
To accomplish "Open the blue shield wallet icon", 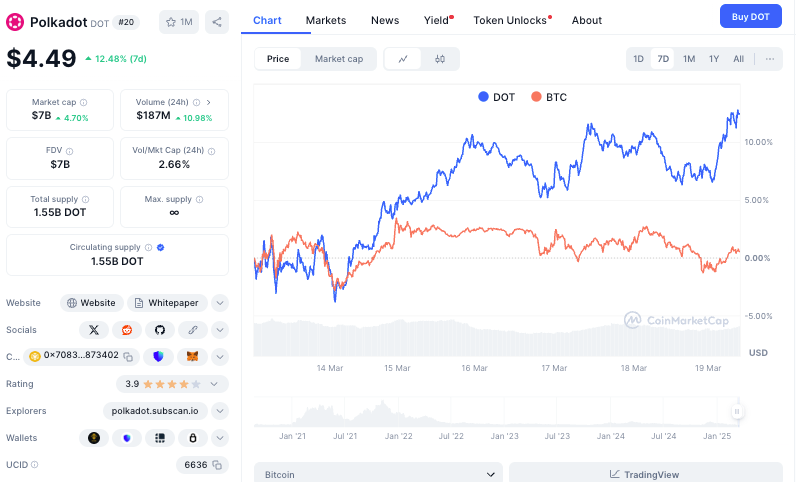I will 127,438.
